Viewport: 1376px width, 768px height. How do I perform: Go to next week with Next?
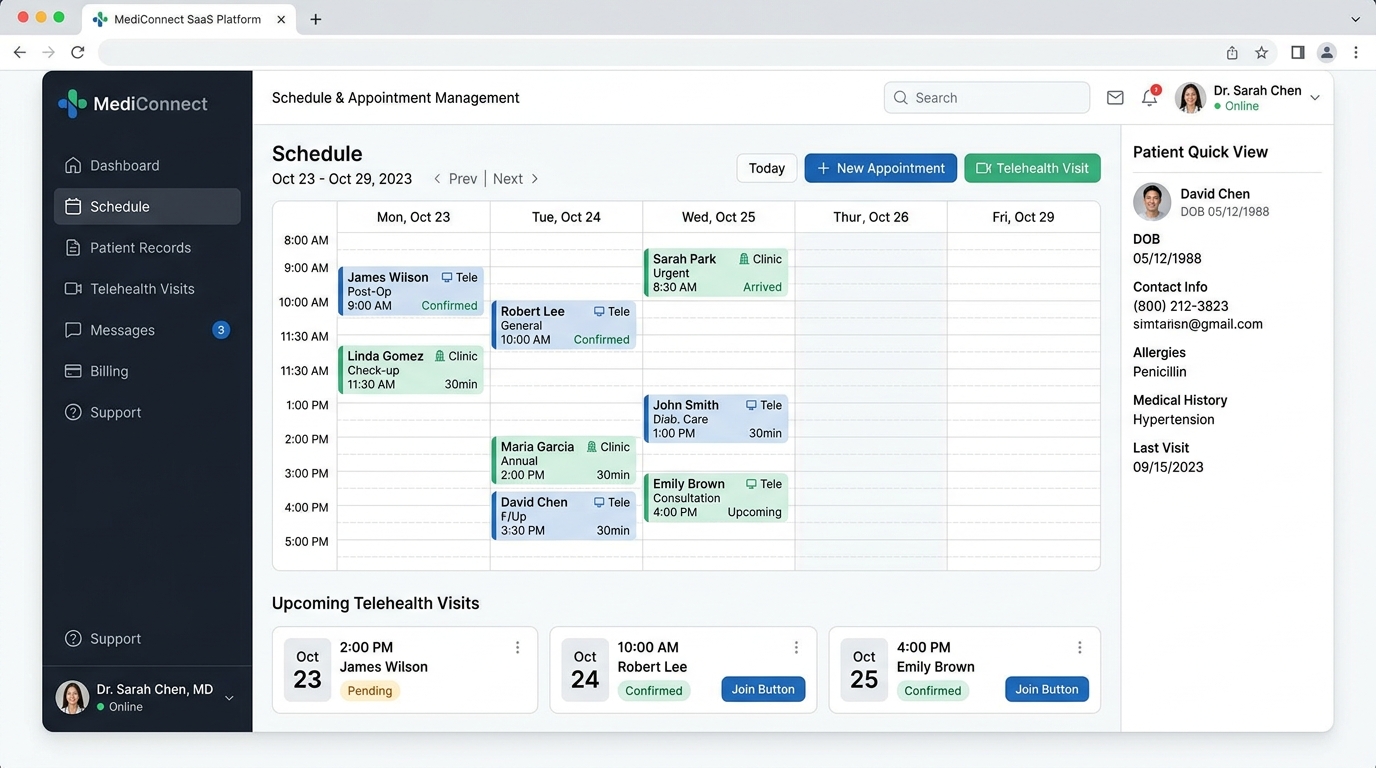point(516,179)
